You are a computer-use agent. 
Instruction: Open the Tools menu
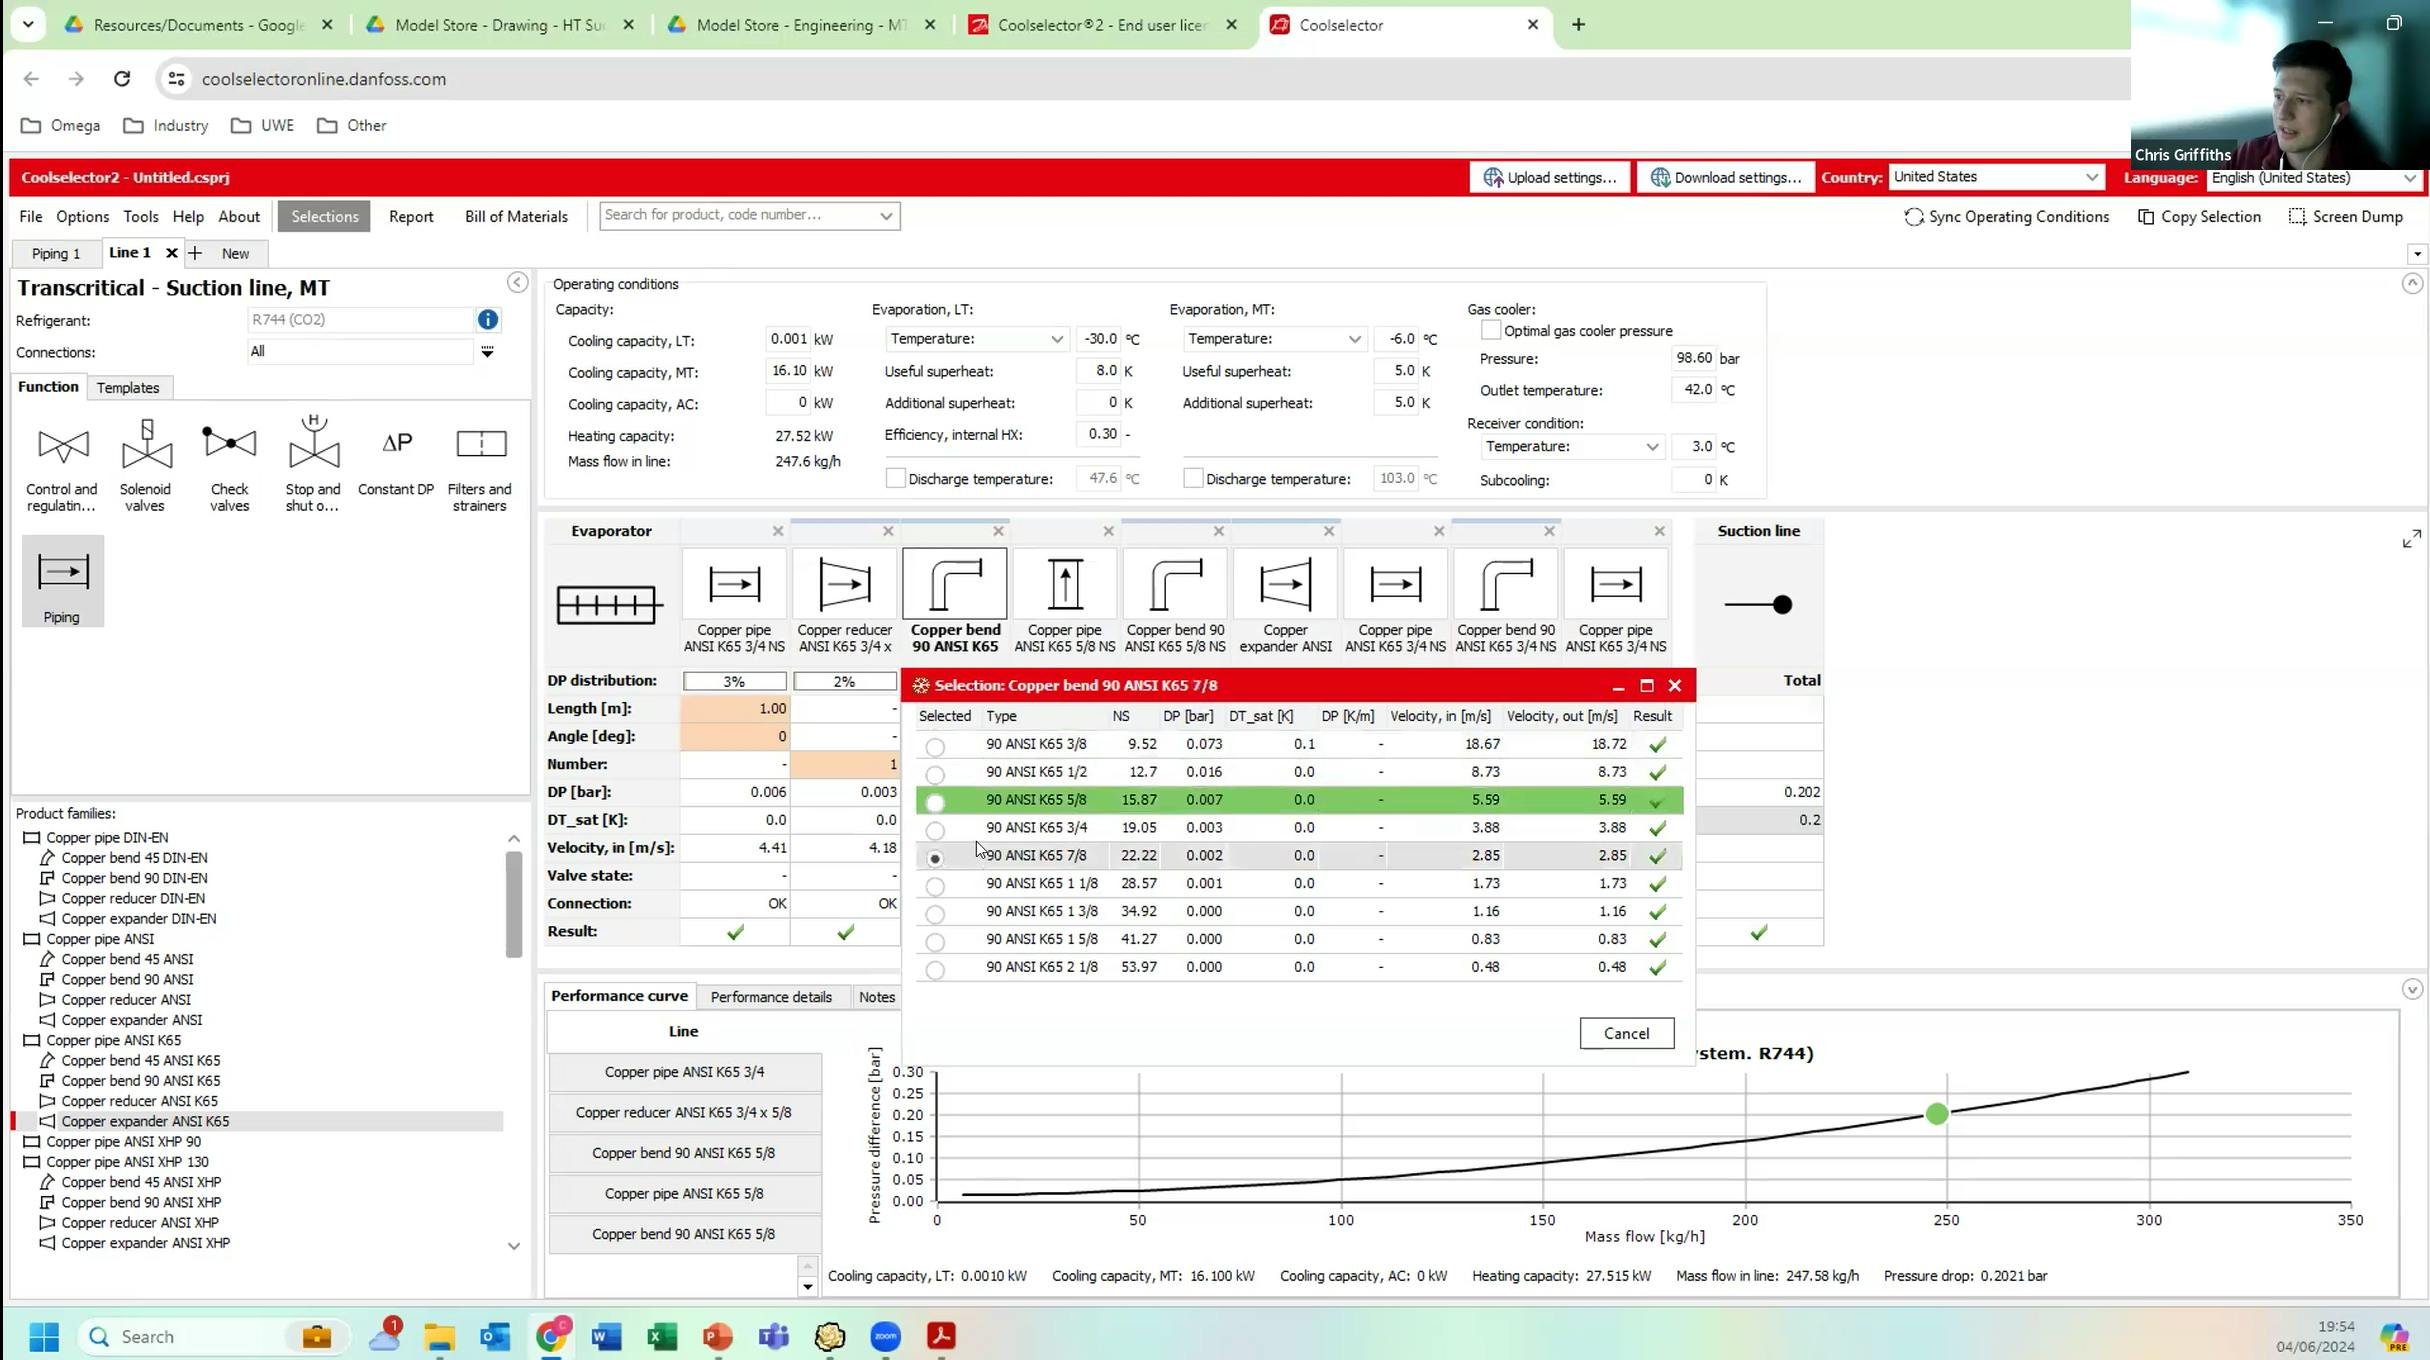pos(140,216)
